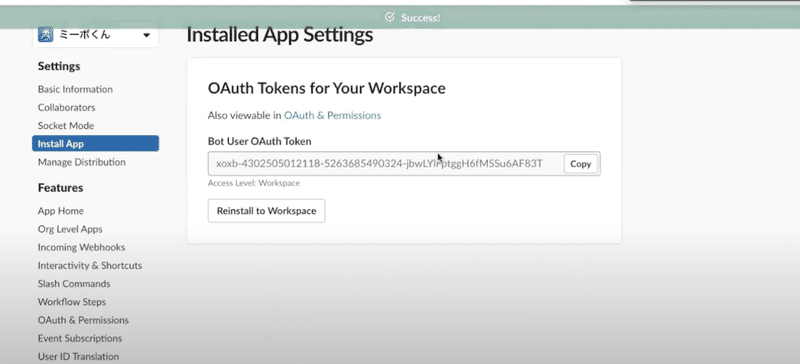Screen dimensions: 800x364
Task: Open Socket Mode settings
Action: click(x=66, y=126)
